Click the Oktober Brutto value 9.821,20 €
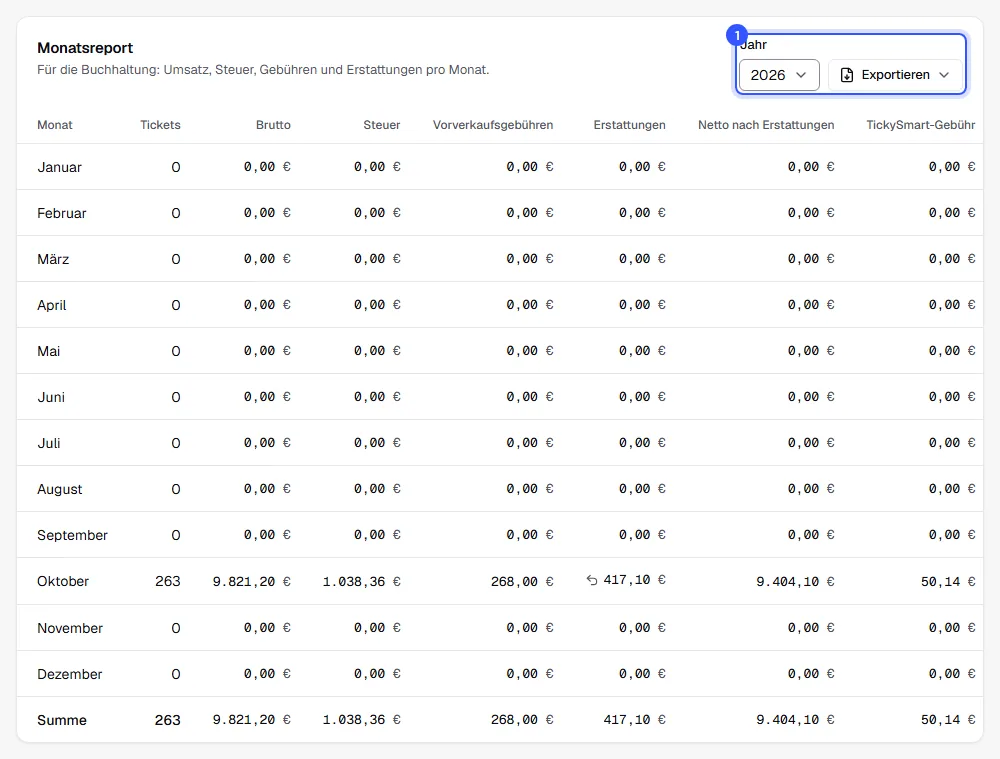1000x759 pixels. coord(251,581)
